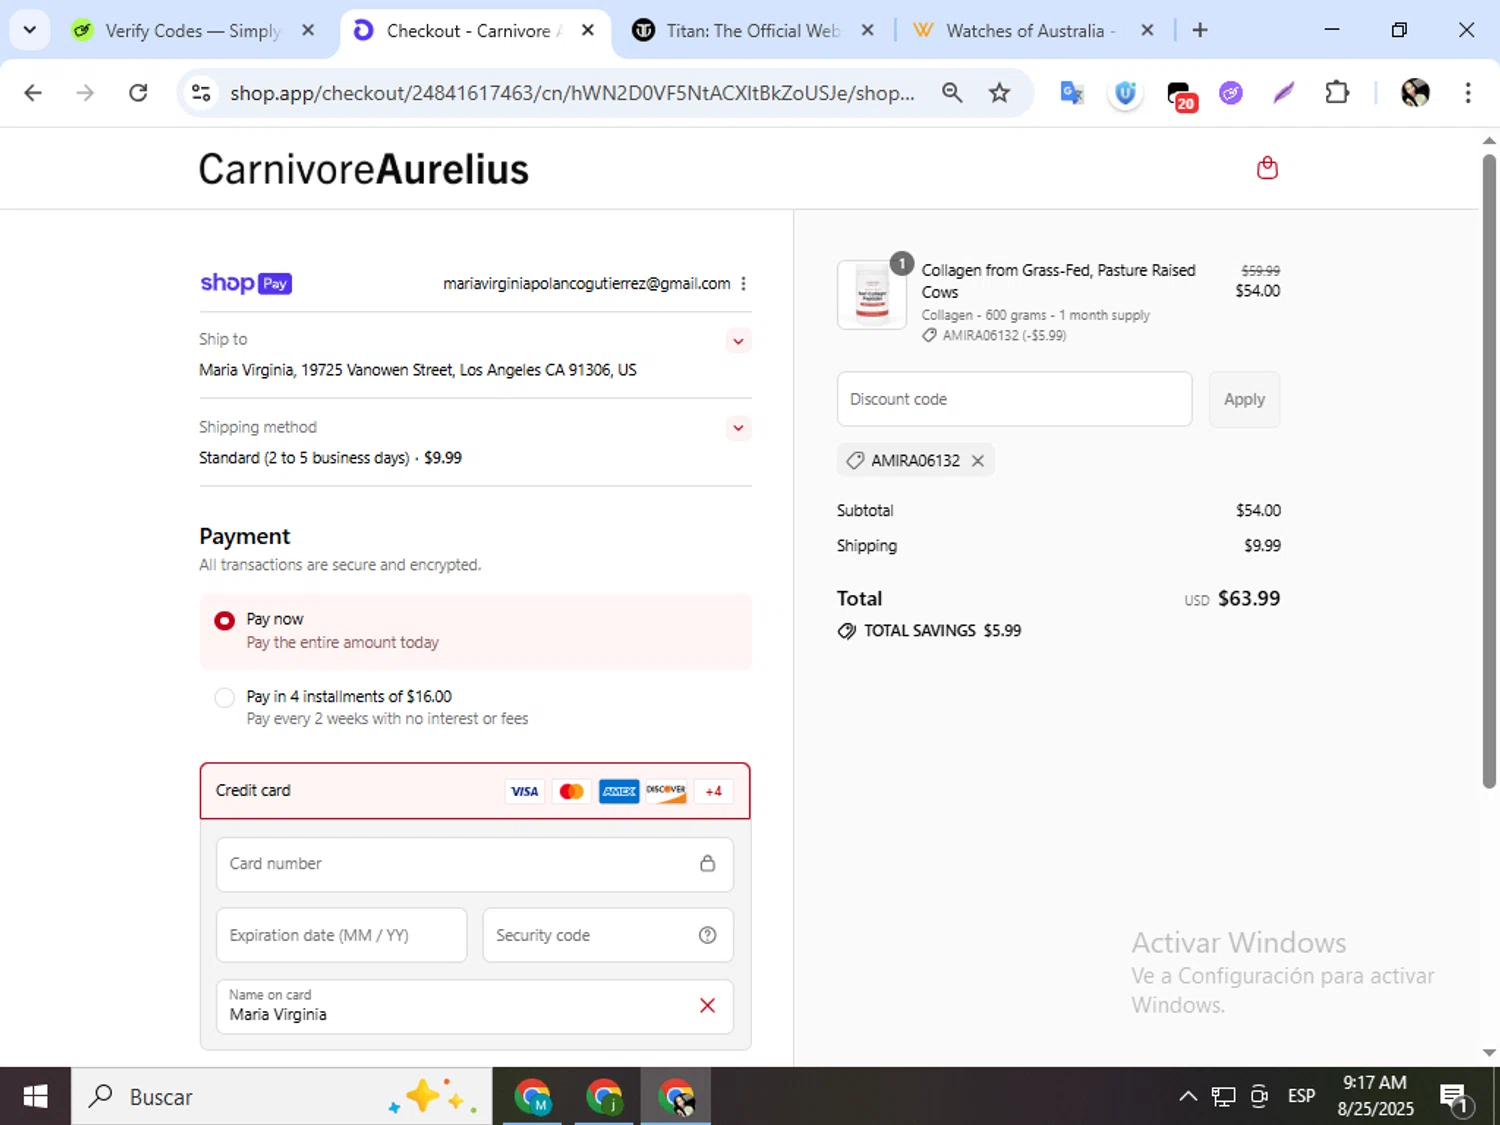Show hidden system tray icons chevron

point(1188,1096)
